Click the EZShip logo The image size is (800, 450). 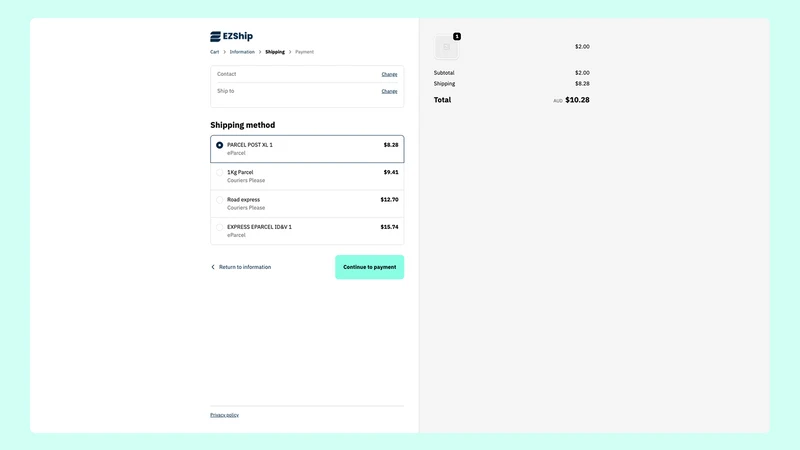[x=231, y=36]
